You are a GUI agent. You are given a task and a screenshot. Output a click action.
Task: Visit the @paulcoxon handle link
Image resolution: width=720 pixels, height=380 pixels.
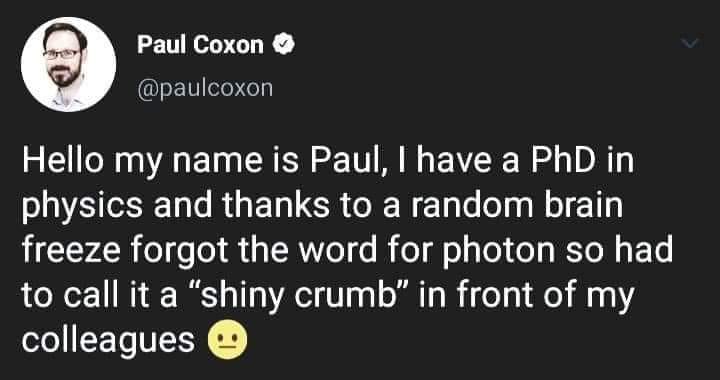click(x=205, y=88)
